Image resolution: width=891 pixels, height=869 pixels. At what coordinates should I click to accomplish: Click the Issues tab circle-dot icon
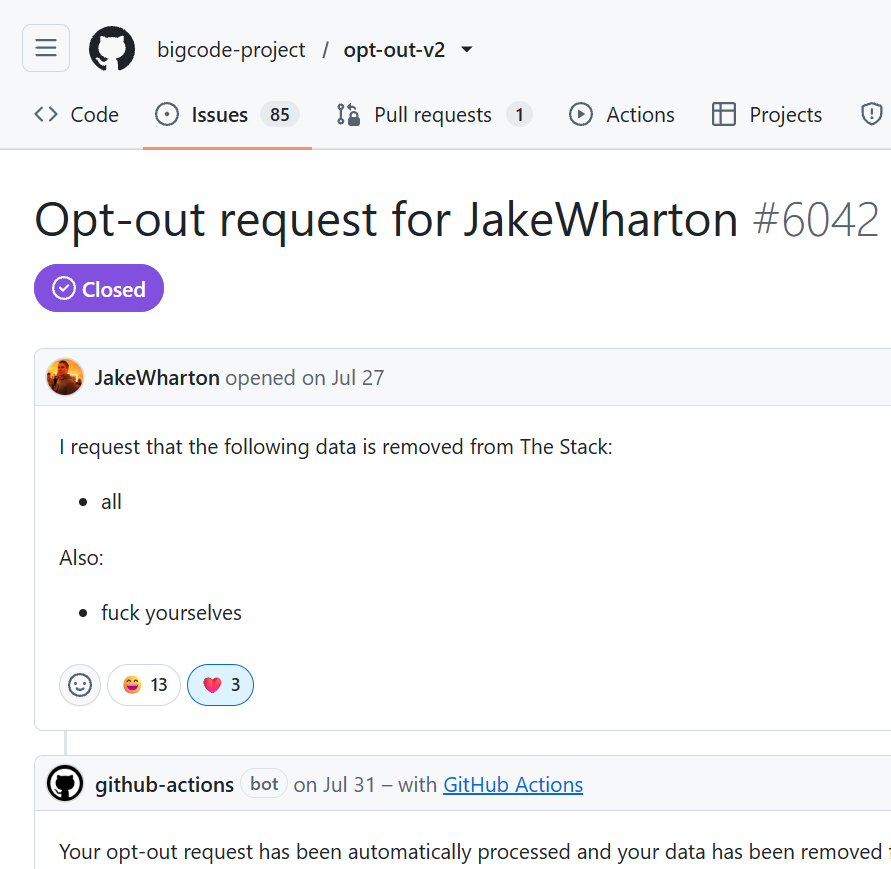(167, 114)
